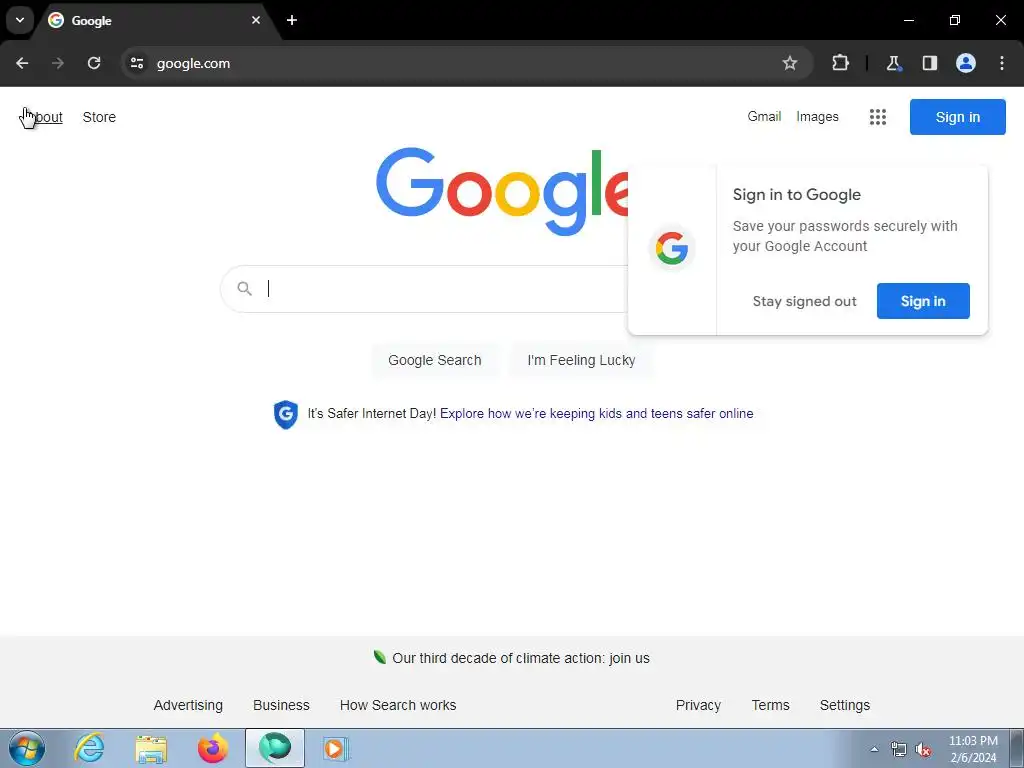Reload the page with refresh icon

point(94,63)
